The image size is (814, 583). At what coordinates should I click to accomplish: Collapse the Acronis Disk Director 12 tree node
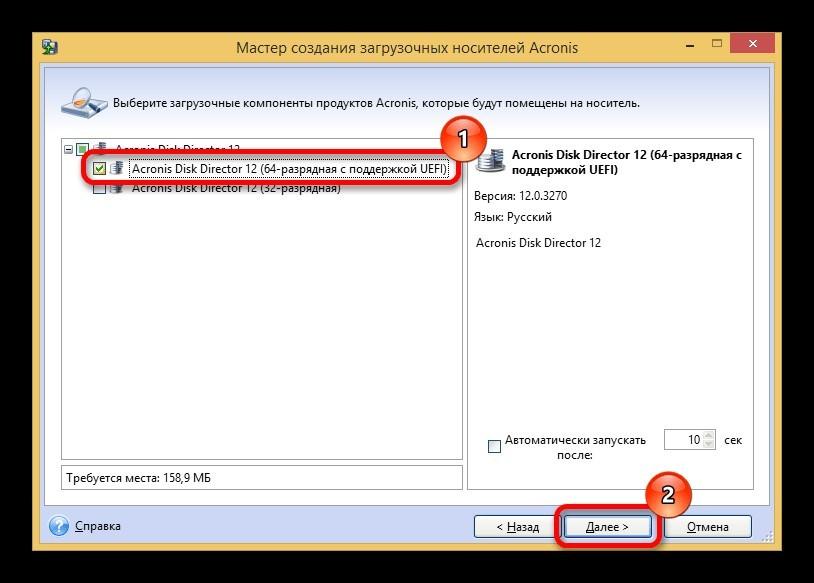coord(69,150)
